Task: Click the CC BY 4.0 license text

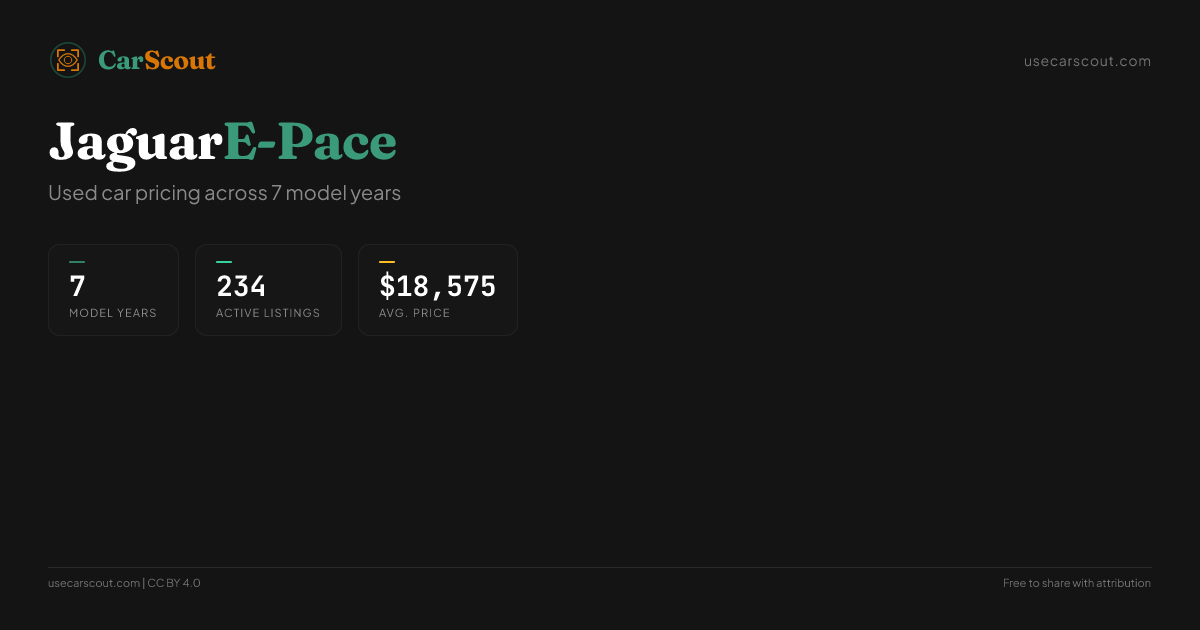Action: pos(174,583)
